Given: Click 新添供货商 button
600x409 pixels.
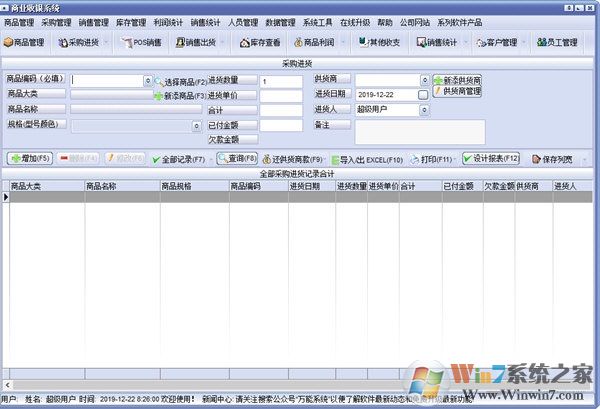Looking at the screenshot, I should pyautogui.click(x=457, y=80).
